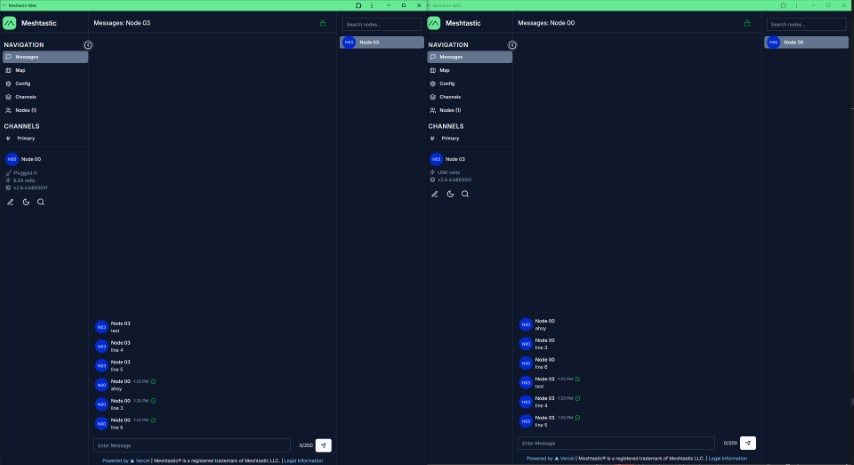Toggle dark mode moon icon under Node 00 sidebar info
This screenshot has width=854, height=465.
coord(26,202)
